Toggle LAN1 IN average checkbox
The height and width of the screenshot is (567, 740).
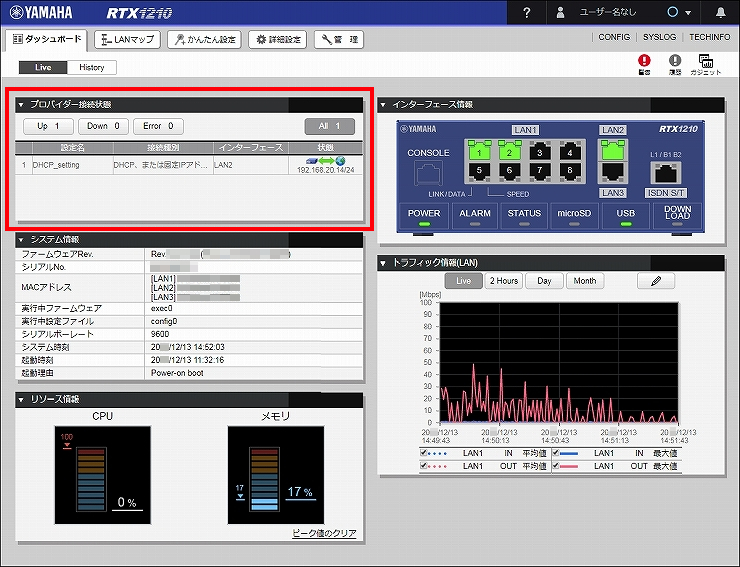pyautogui.click(x=423, y=453)
